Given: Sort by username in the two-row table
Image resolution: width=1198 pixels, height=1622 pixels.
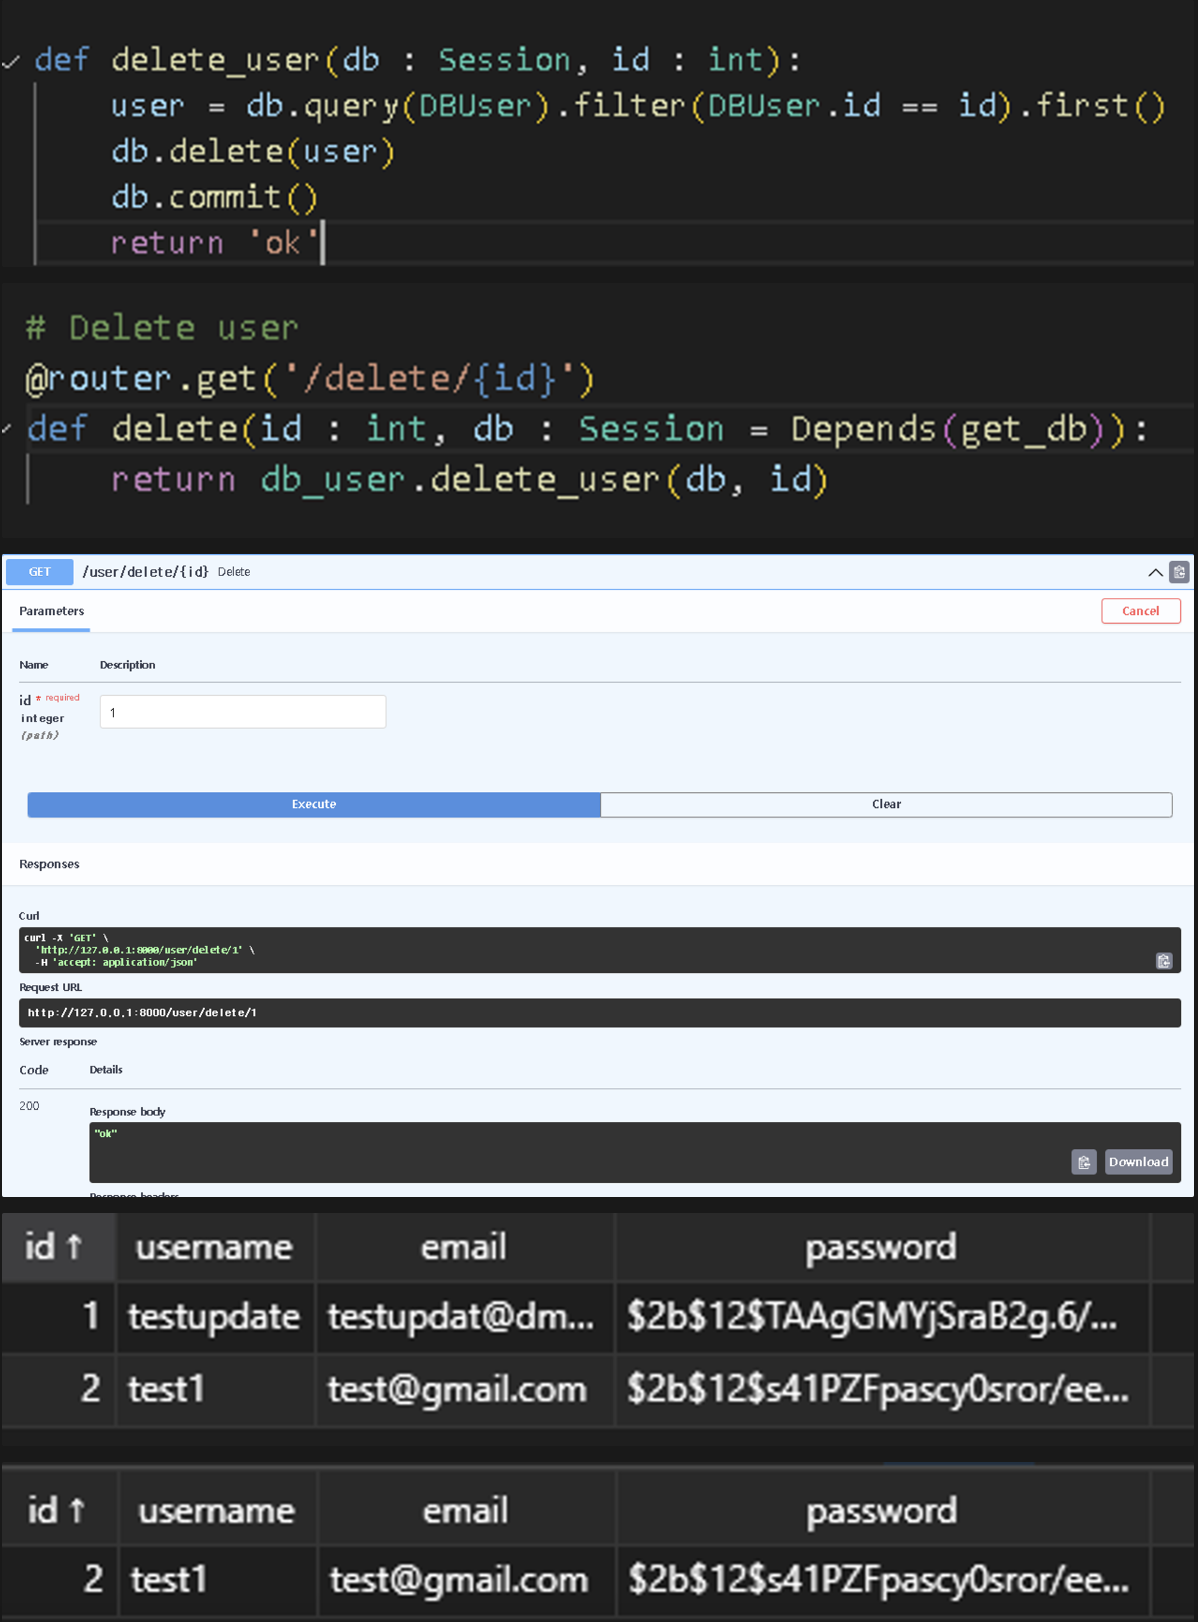Looking at the screenshot, I should point(214,1247).
